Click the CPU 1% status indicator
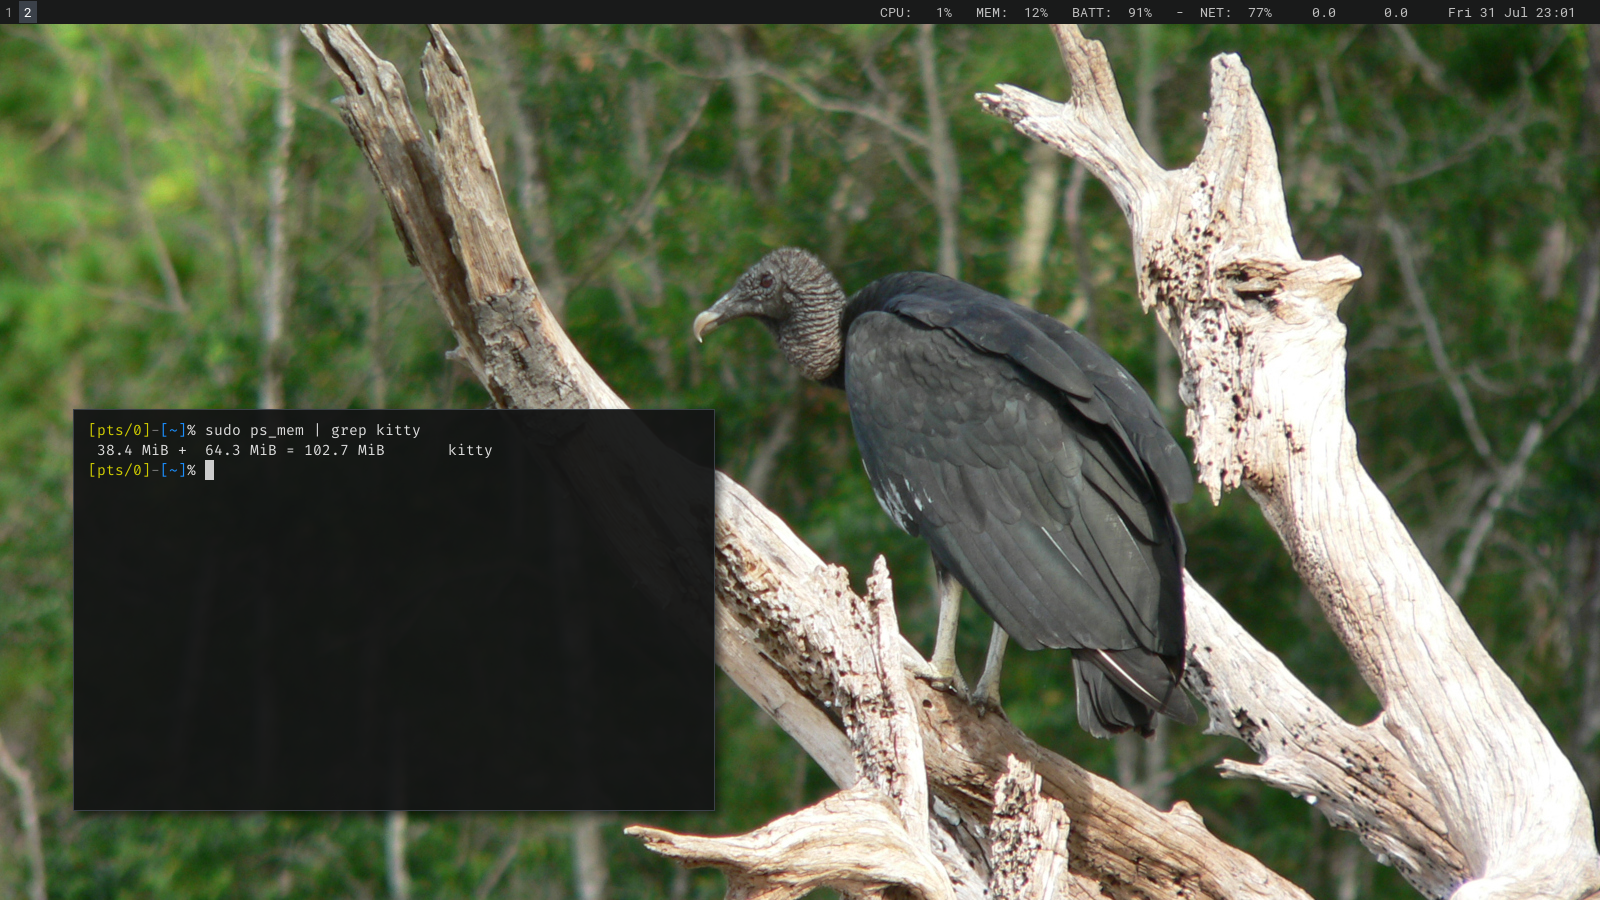 [x=916, y=13]
